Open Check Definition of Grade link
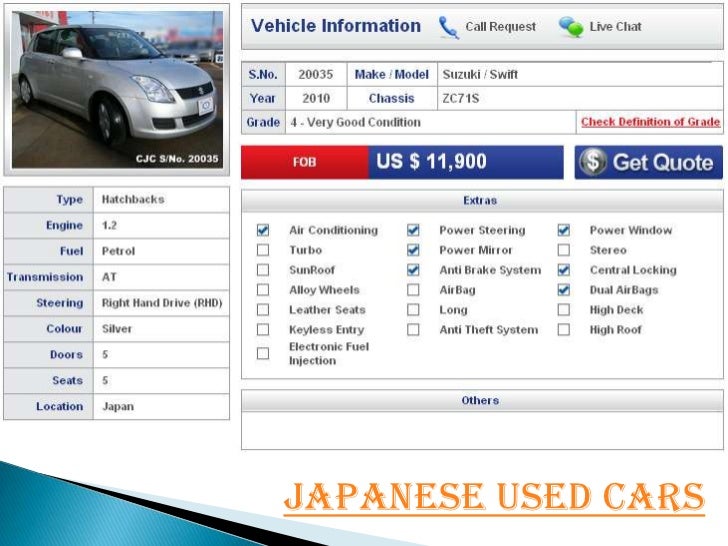The image size is (728, 546). pyautogui.click(x=650, y=122)
